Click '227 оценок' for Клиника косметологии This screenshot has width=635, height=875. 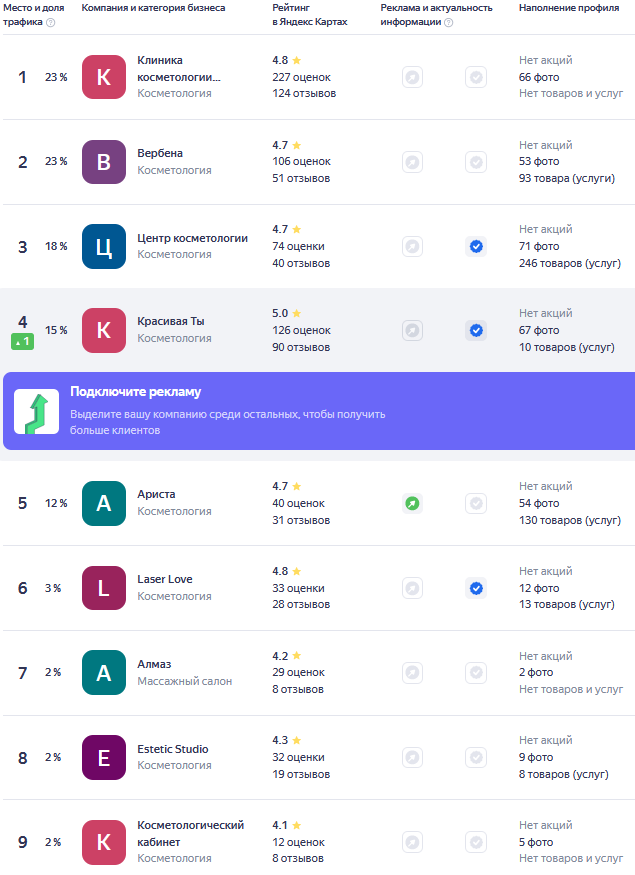tap(301, 77)
